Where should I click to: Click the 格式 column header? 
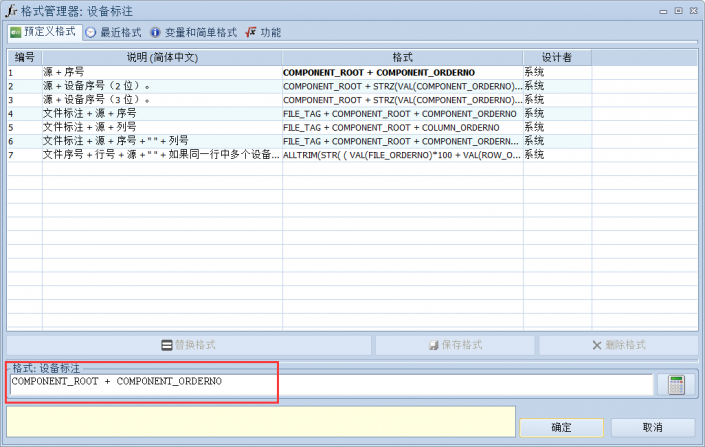point(403,58)
